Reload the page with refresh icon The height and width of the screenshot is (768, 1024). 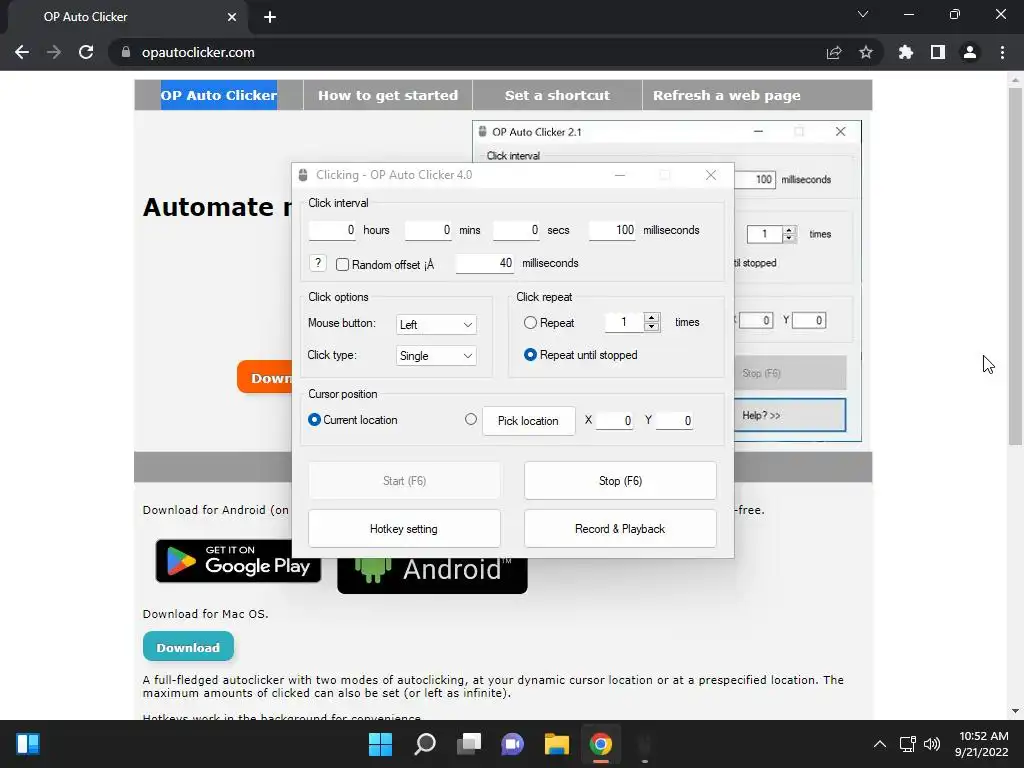pyautogui.click(x=86, y=52)
